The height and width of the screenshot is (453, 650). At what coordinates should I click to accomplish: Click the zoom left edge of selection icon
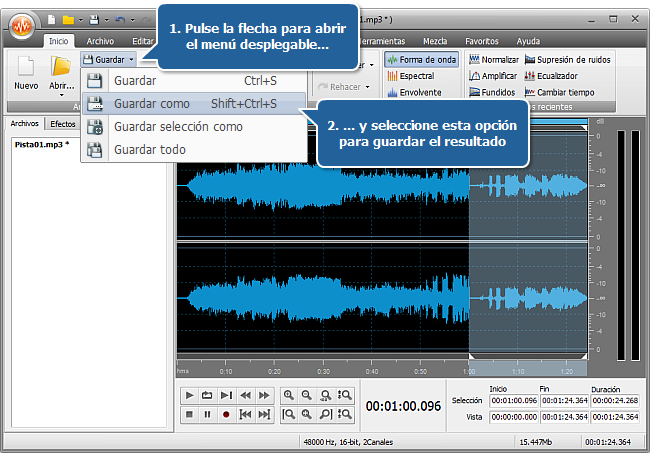[x=289, y=414]
